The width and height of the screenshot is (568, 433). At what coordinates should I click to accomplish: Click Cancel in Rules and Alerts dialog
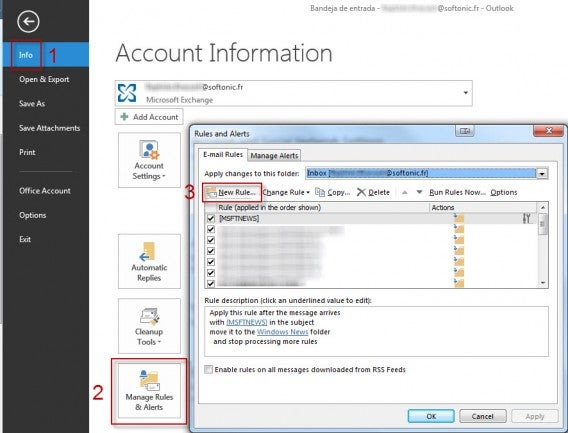pyautogui.click(x=483, y=416)
